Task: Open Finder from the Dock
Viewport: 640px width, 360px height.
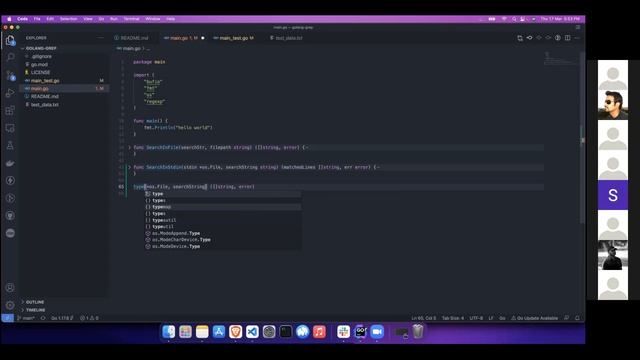Action: click(169, 332)
